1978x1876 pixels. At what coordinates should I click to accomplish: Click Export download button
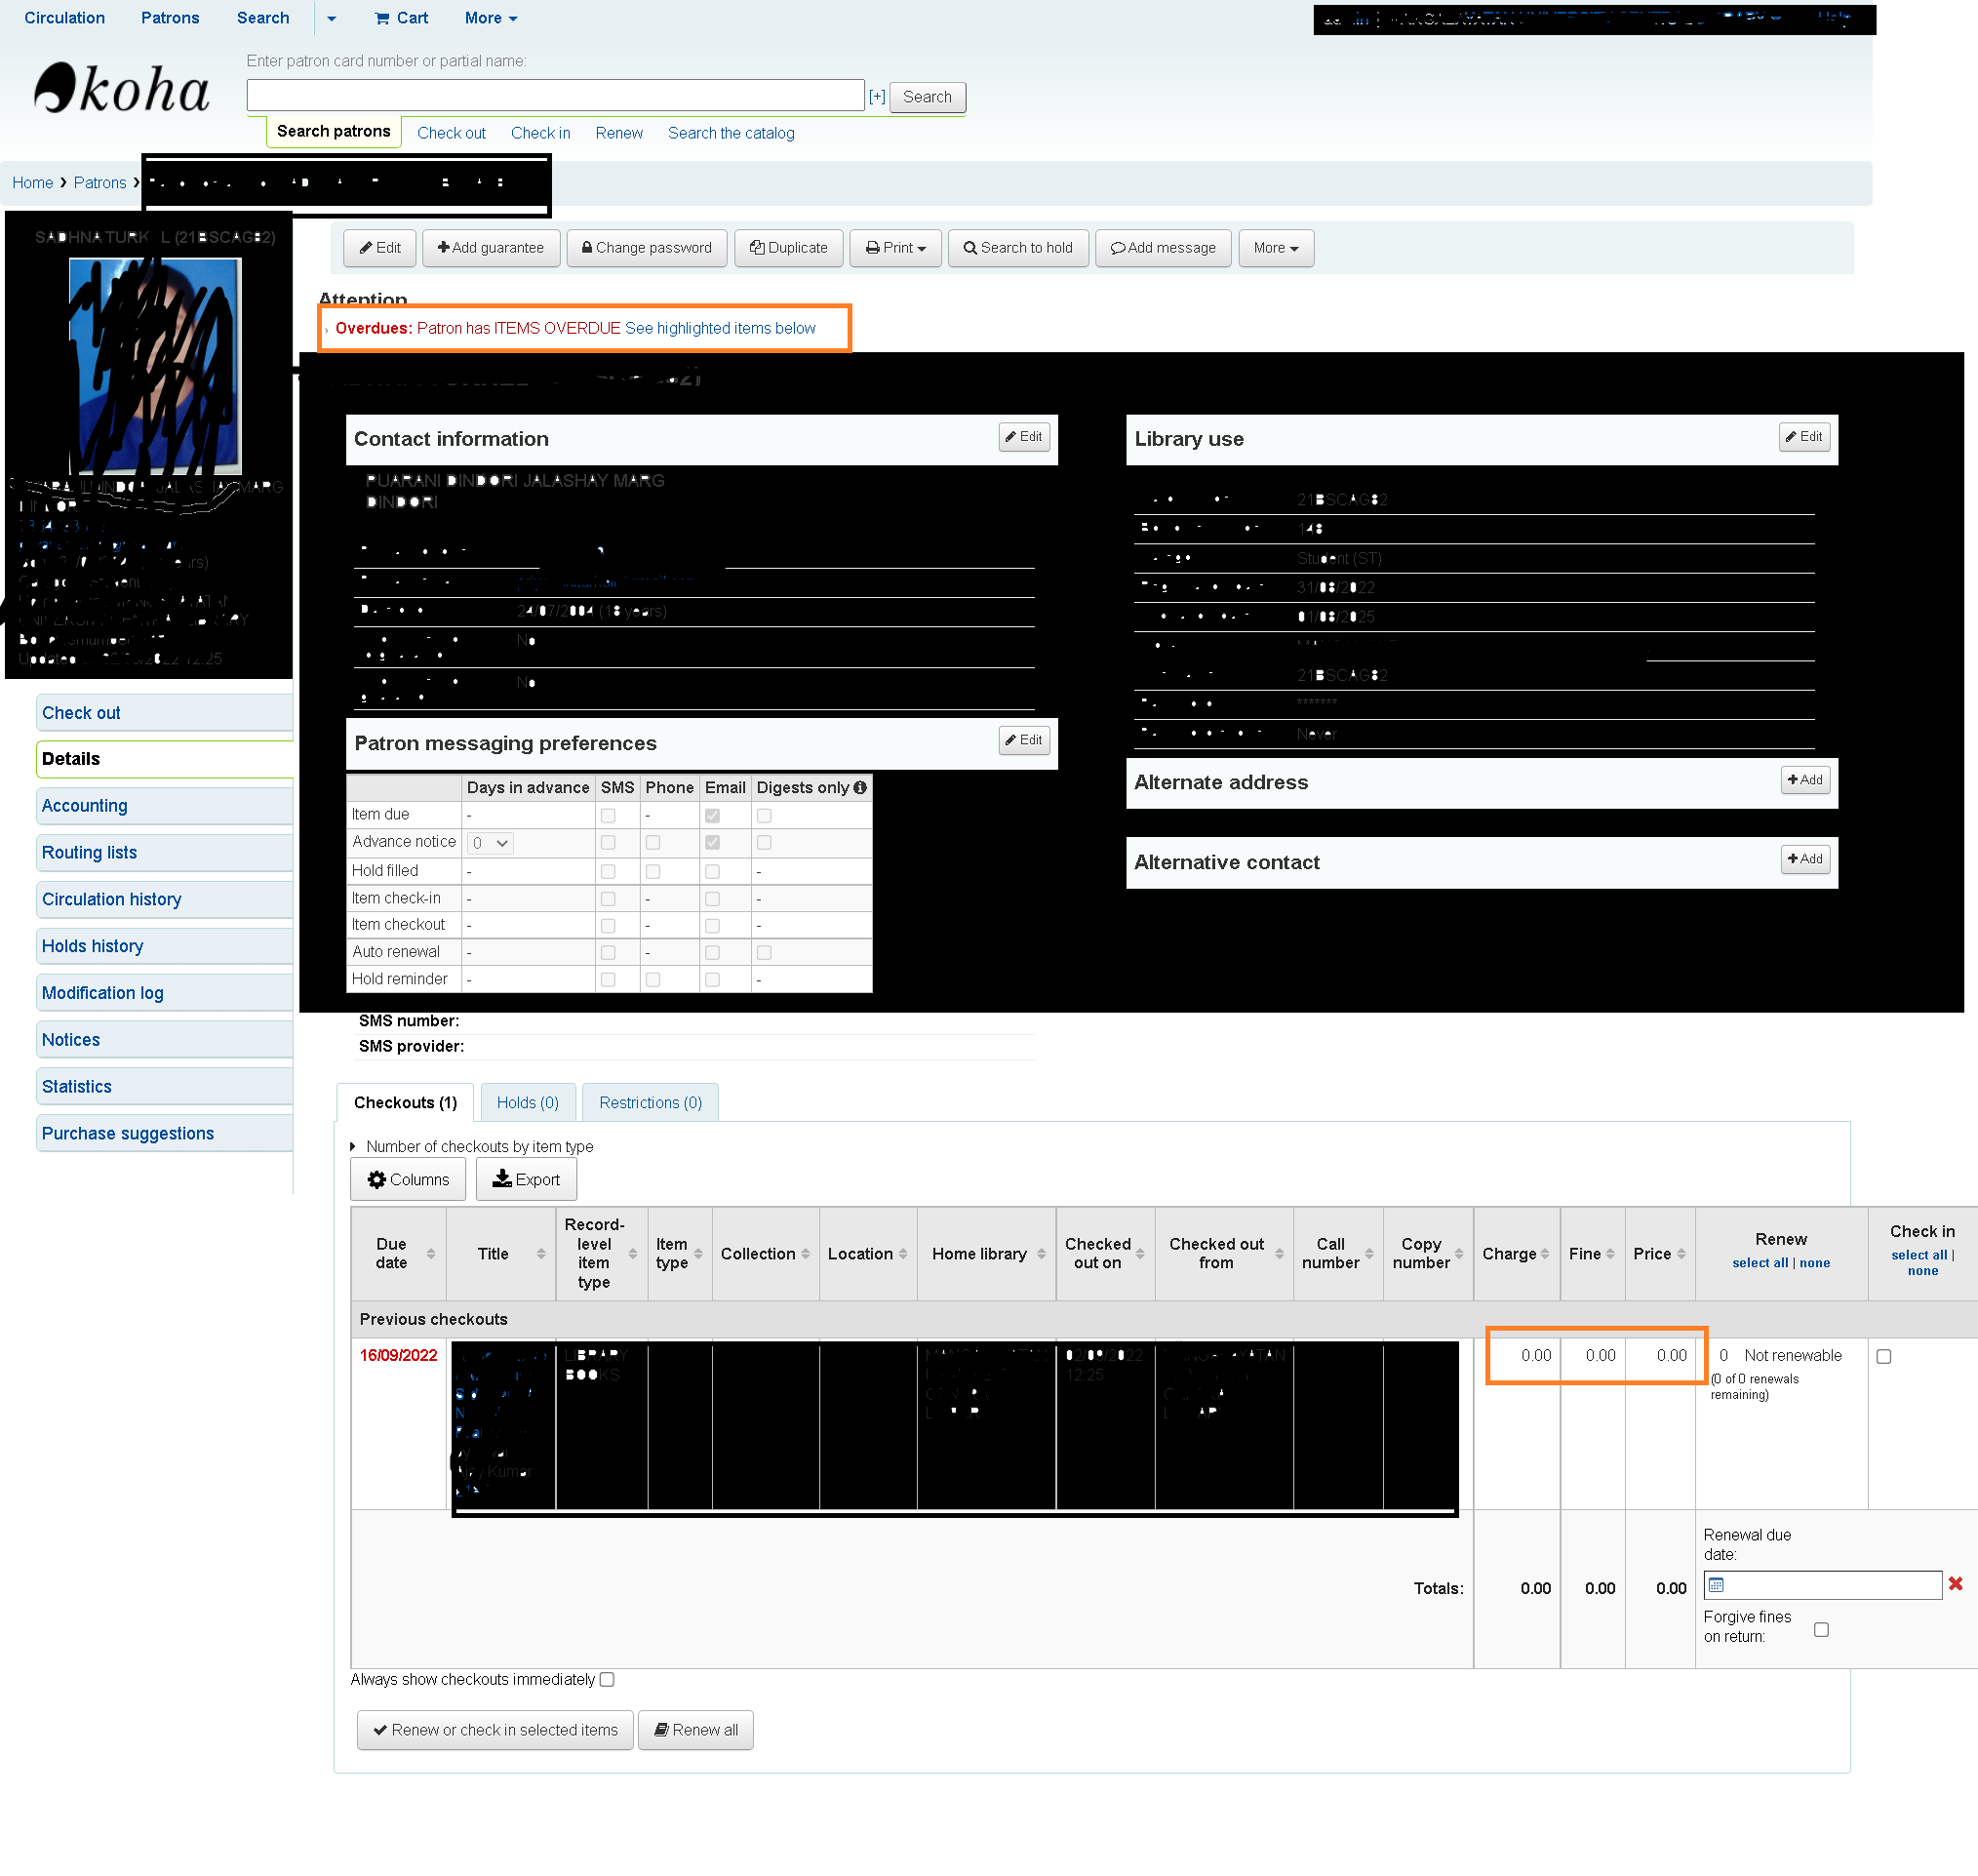[526, 1180]
